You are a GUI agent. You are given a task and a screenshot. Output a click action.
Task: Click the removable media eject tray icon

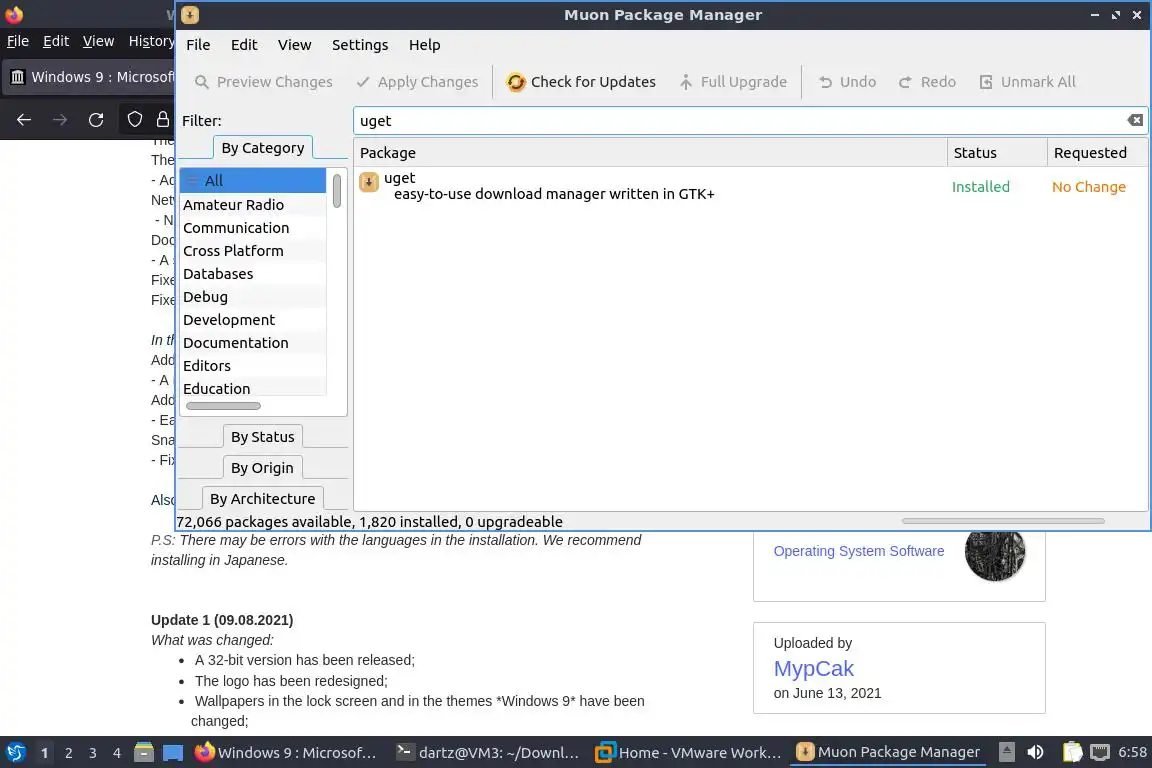pos(1007,752)
